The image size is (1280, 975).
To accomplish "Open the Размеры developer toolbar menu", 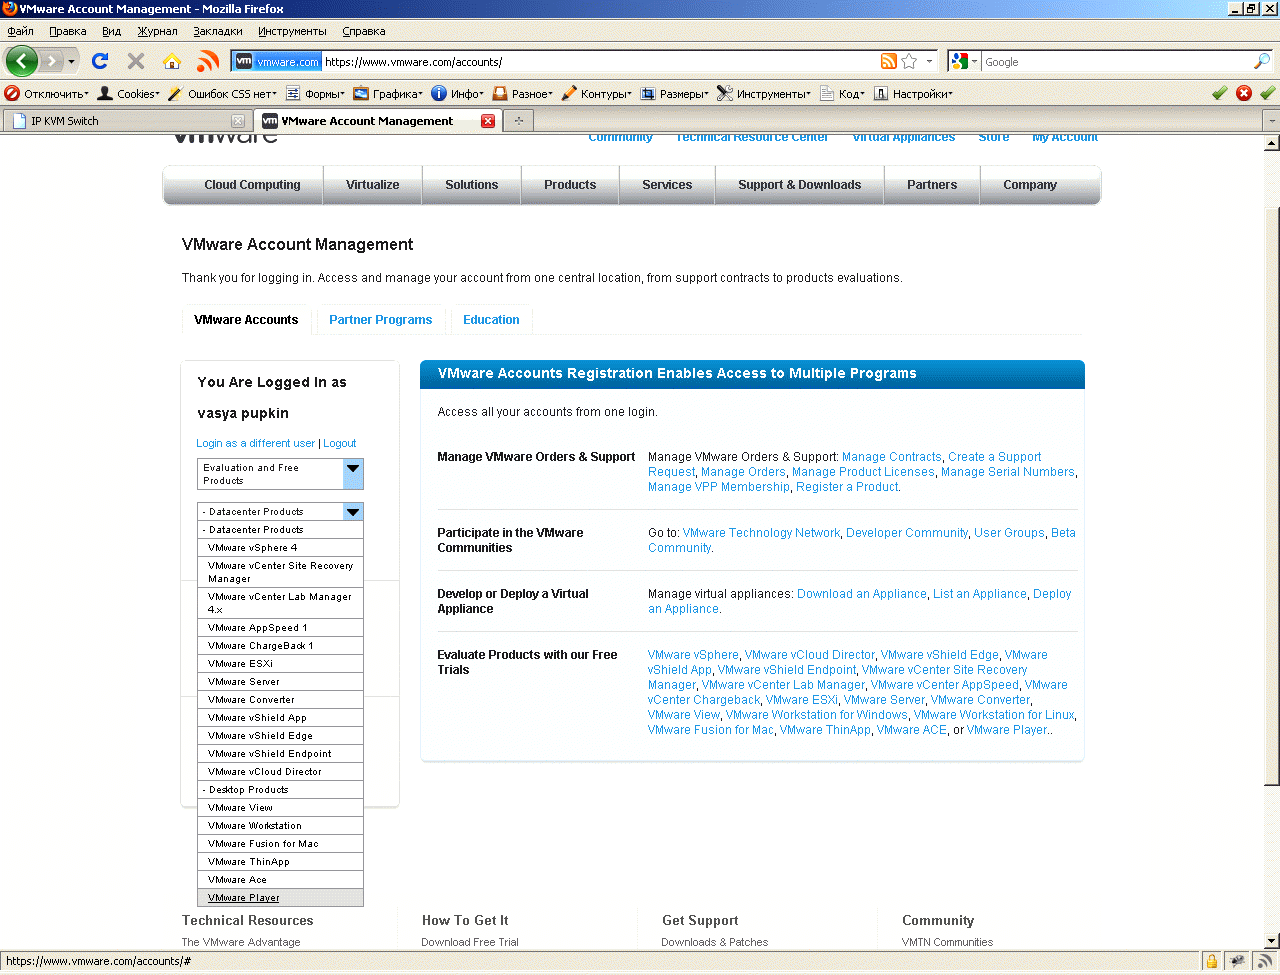I will point(674,93).
